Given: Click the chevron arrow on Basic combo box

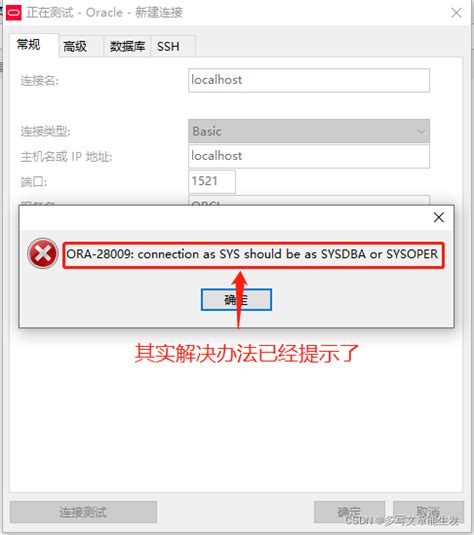Looking at the screenshot, I should [421, 131].
